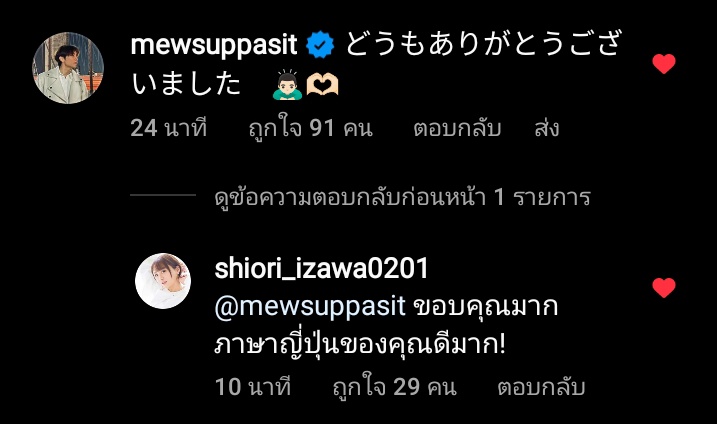Image resolution: width=717 pixels, height=424 pixels.
Task: Click the 24 นาที timestamp
Action: (x=169, y=128)
